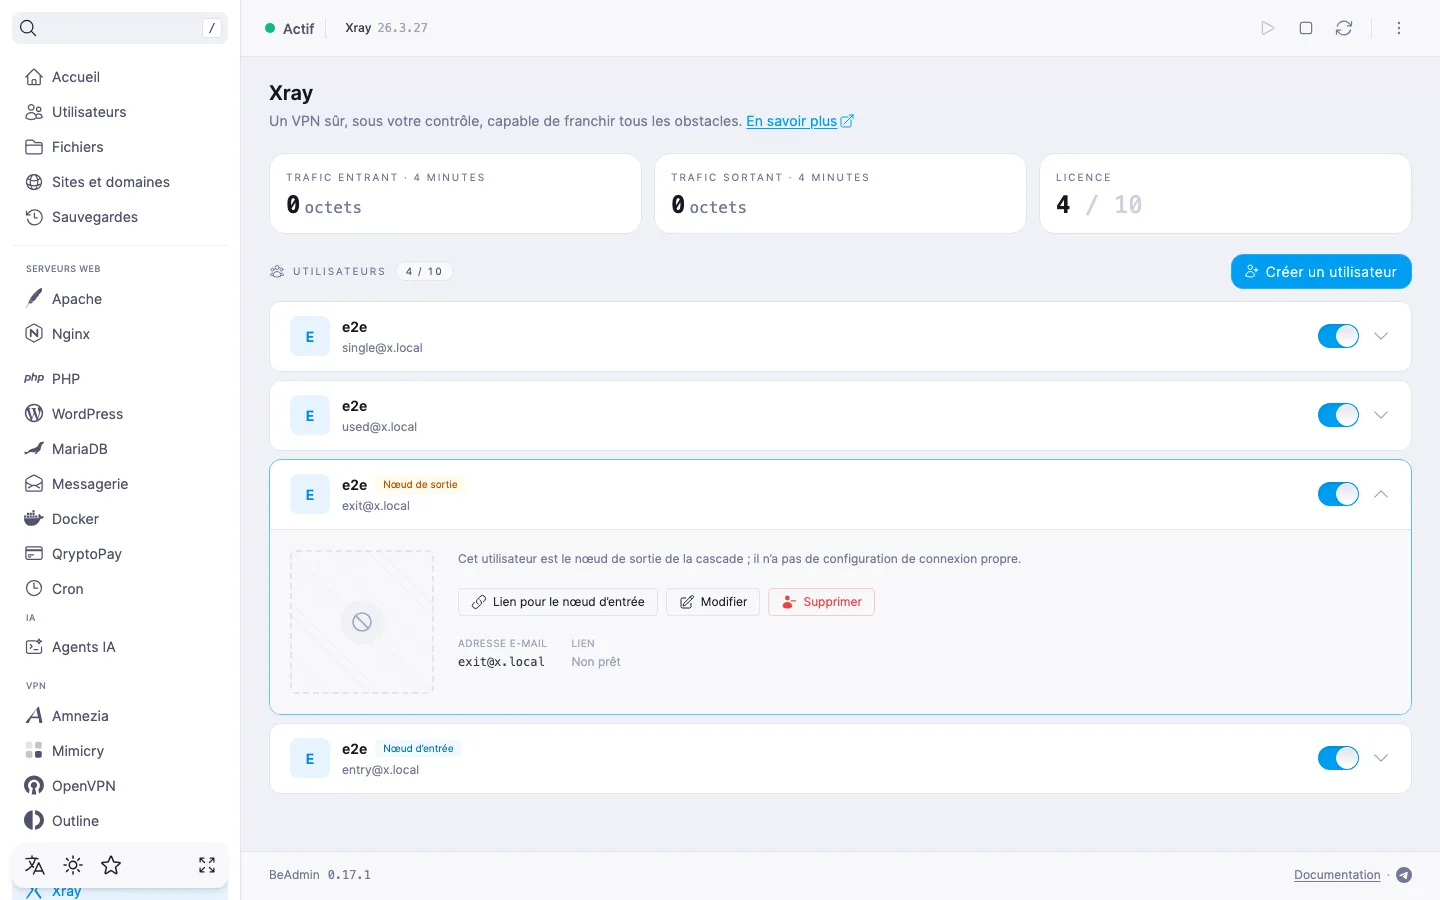Open Agents IA in sidebar
Viewport: 1440px width, 900px height.
[120, 647]
